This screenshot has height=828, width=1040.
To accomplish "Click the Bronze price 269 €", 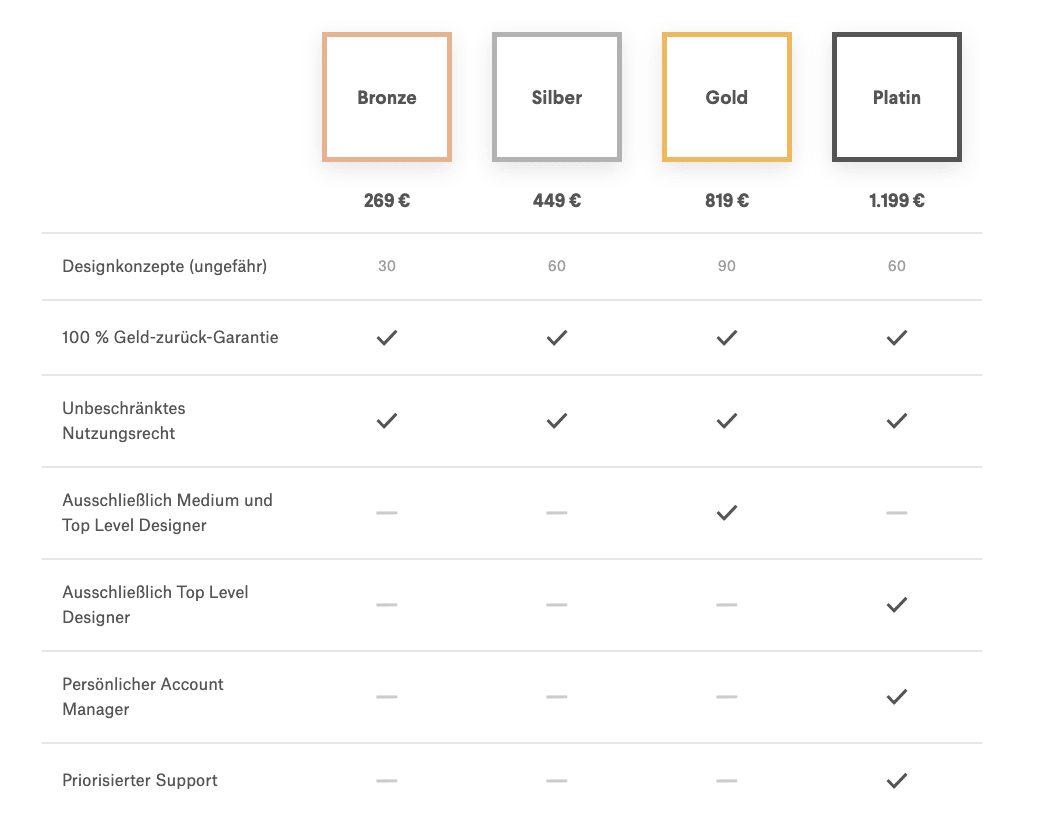I will pyautogui.click(x=387, y=200).
